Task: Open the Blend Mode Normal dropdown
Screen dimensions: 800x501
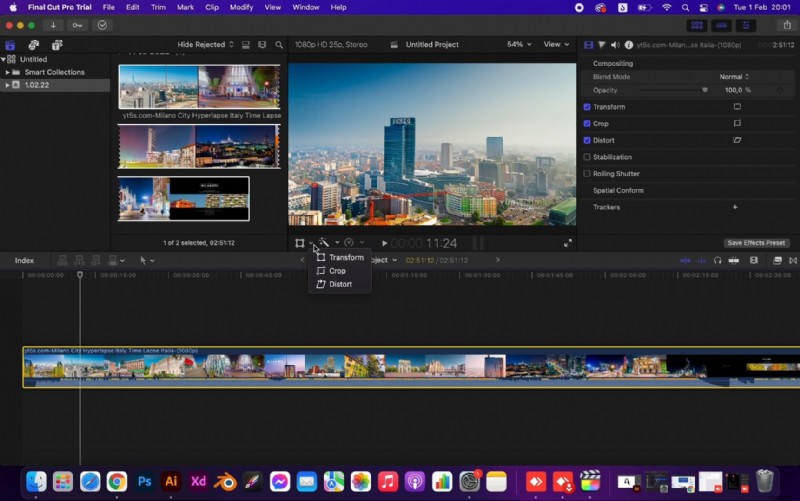Action: click(734, 77)
